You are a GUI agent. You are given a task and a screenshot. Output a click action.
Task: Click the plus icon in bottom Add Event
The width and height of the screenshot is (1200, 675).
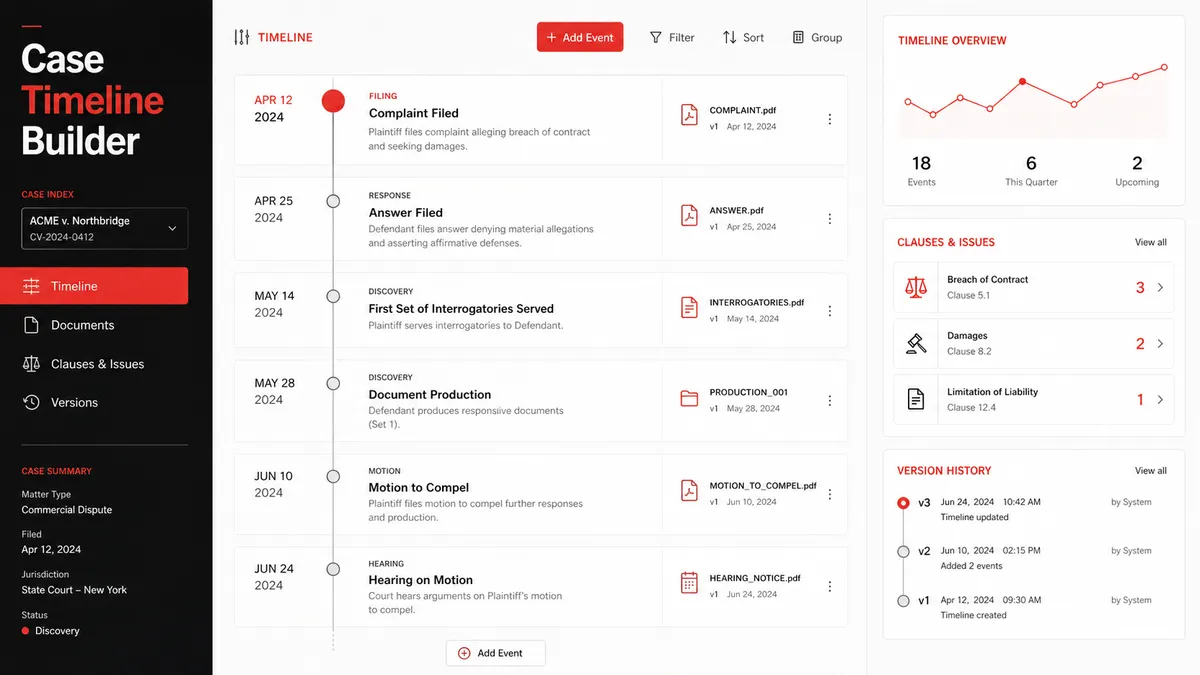click(x=464, y=653)
